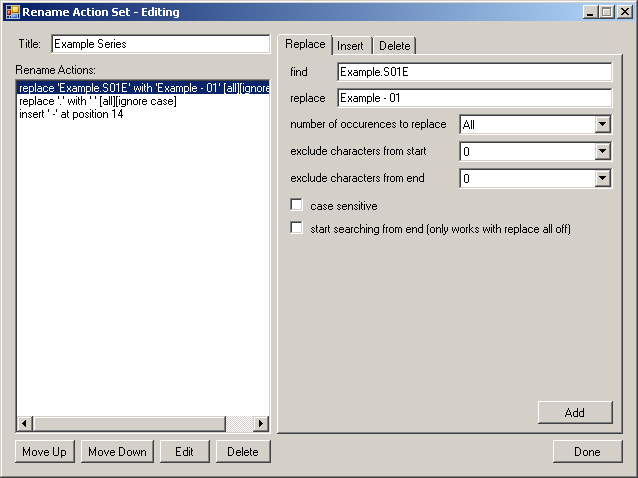Expand exclude characters from start dropdown
The height and width of the screenshot is (478, 638).
pos(601,151)
